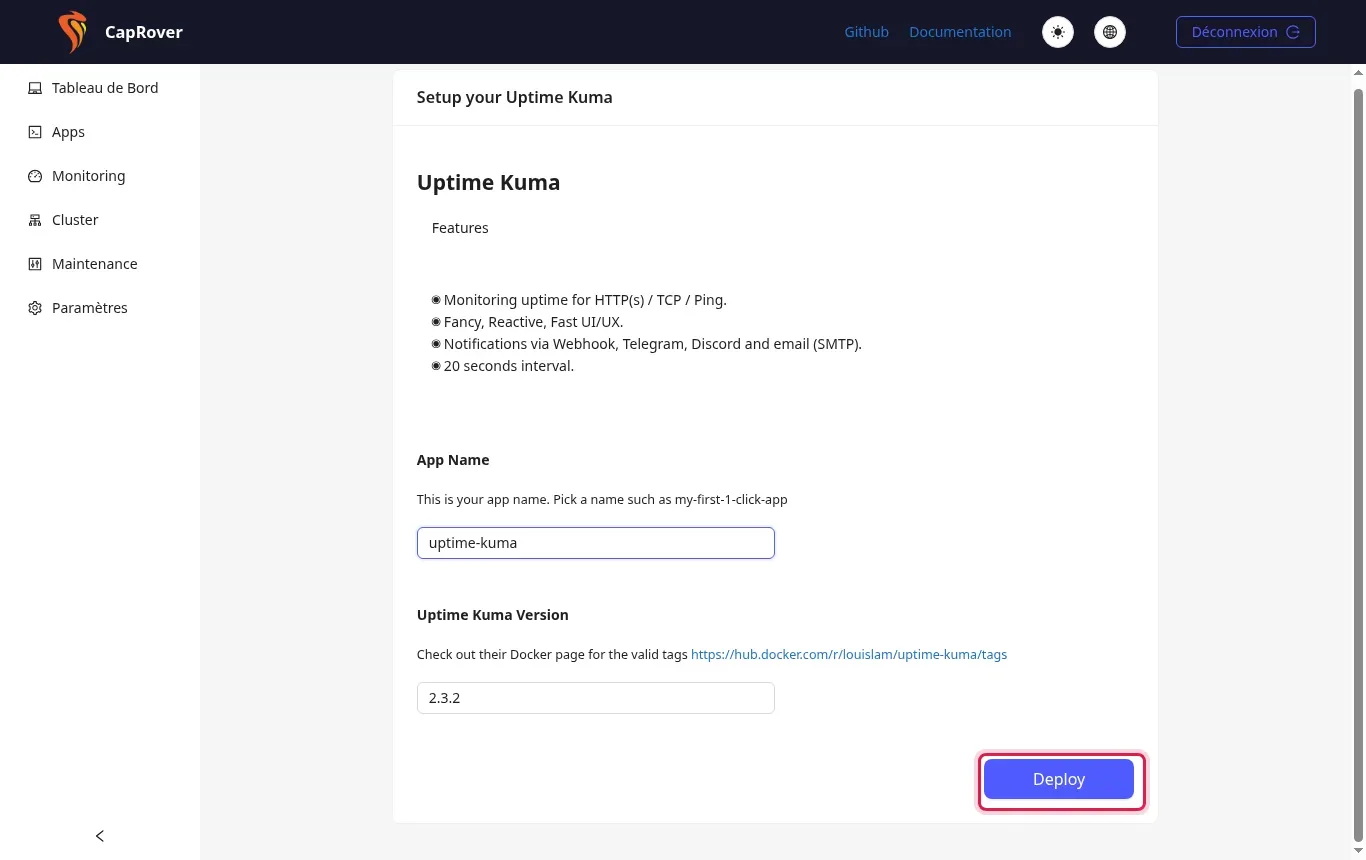The image size is (1366, 860).
Task: Click 'Fancy, Reactive, Fast UI/UX.' text
Action: tap(534, 322)
